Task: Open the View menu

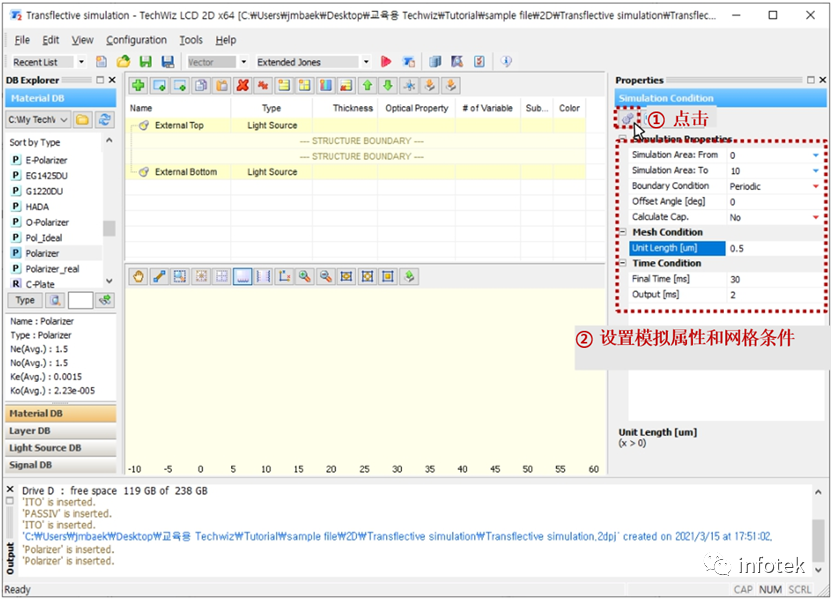Action: pyautogui.click(x=82, y=40)
